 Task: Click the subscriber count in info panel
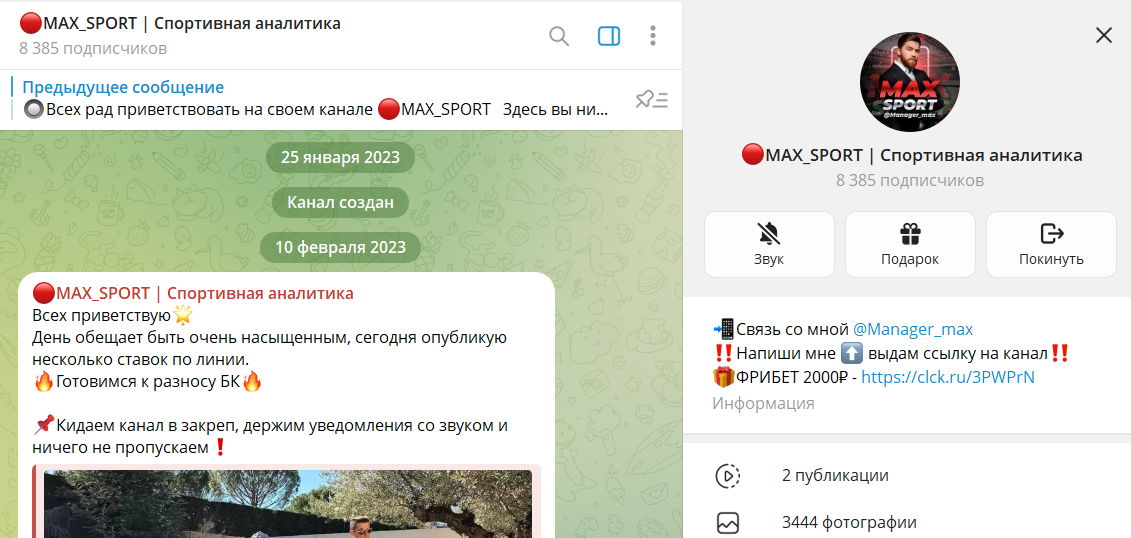(910, 180)
